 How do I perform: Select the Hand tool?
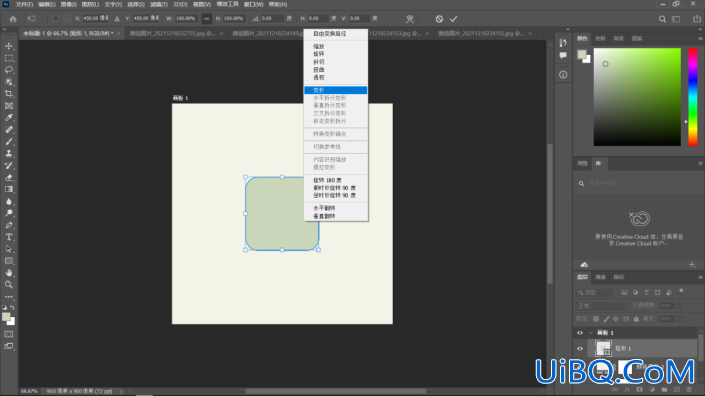[x=9, y=273]
